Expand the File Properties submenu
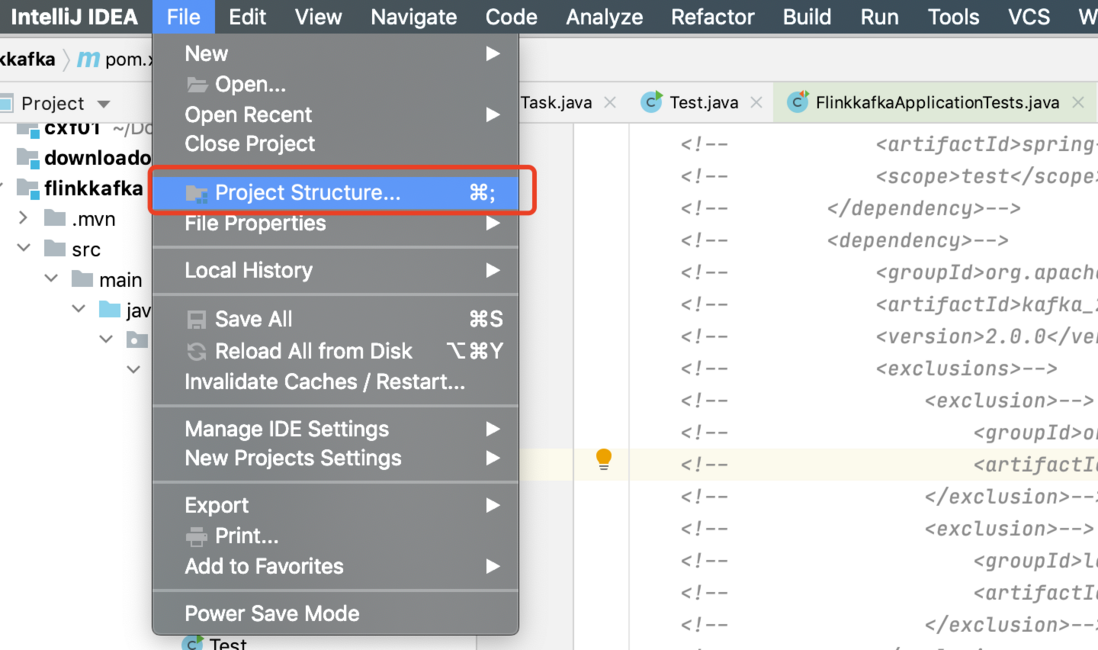The width and height of the screenshot is (1098, 650). click(x=335, y=223)
